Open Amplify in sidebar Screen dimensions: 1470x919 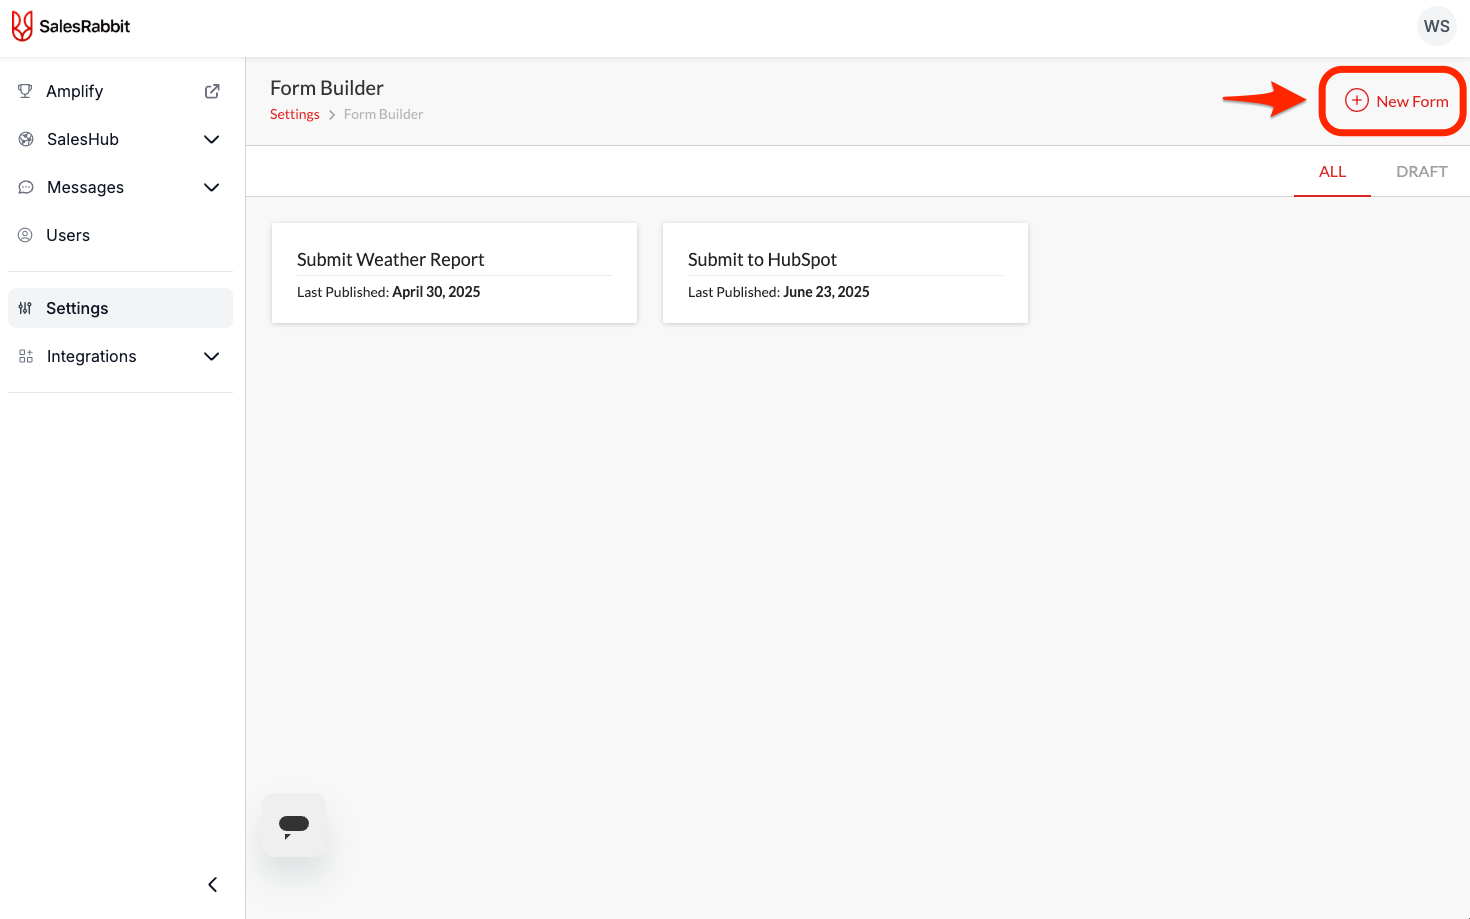[x=120, y=91]
